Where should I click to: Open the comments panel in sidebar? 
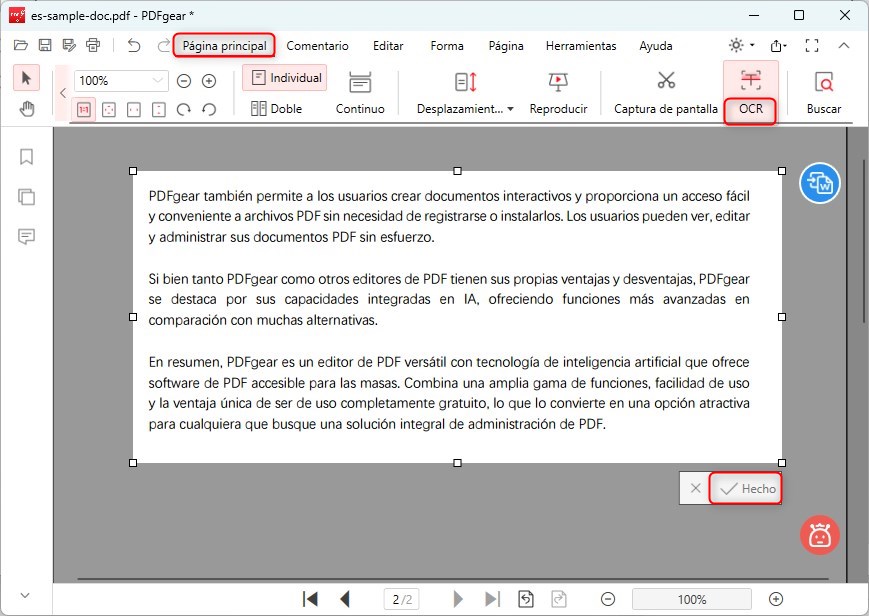pos(27,237)
